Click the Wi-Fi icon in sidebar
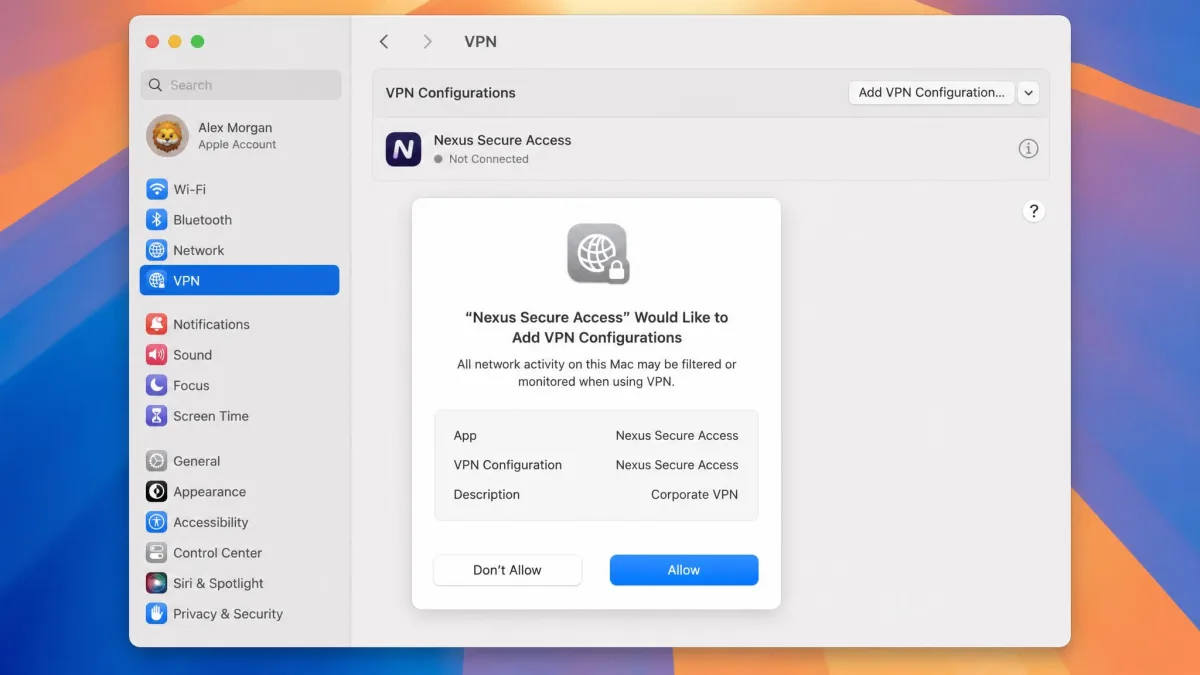This screenshot has width=1200, height=675. (x=156, y=189)
